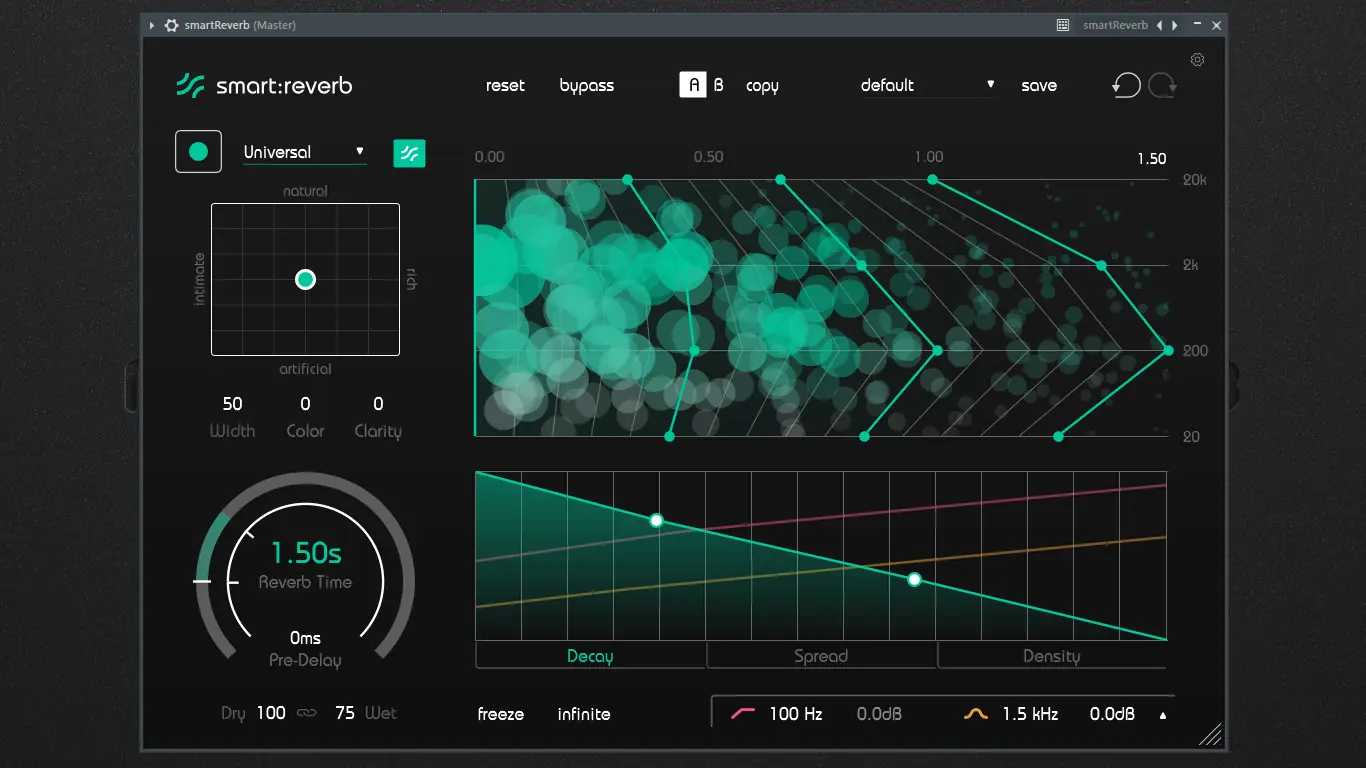The image size is (1366, 768).
Task: Switch to state B
Action: point(718,85)
